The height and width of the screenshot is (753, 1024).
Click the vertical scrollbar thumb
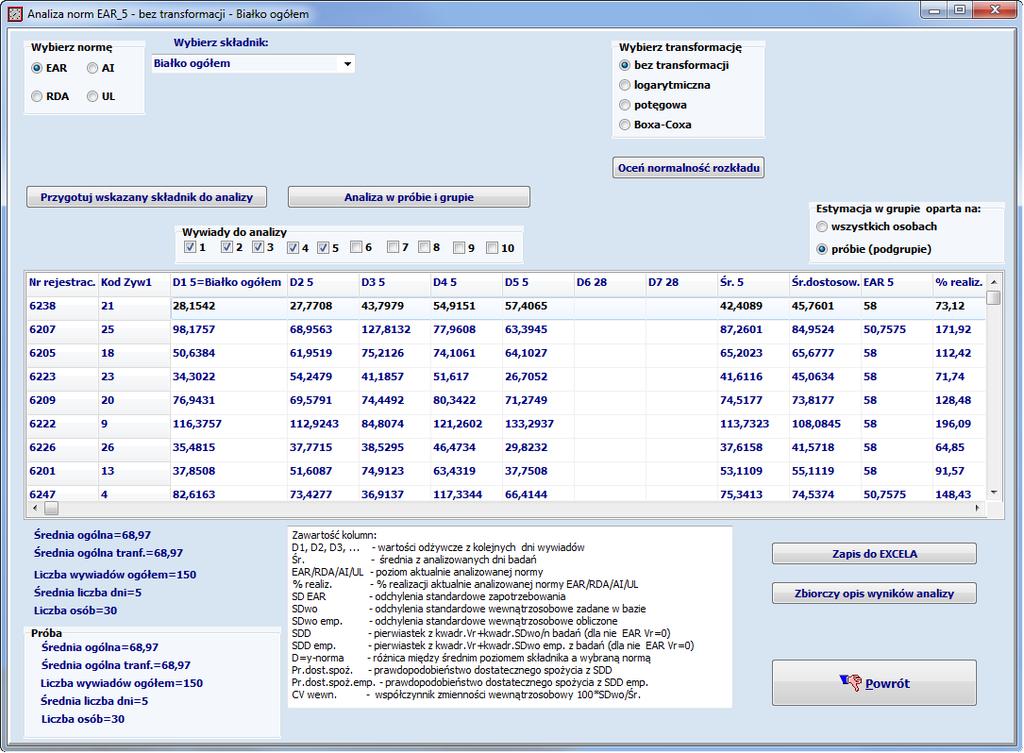[x=993, y=298]
